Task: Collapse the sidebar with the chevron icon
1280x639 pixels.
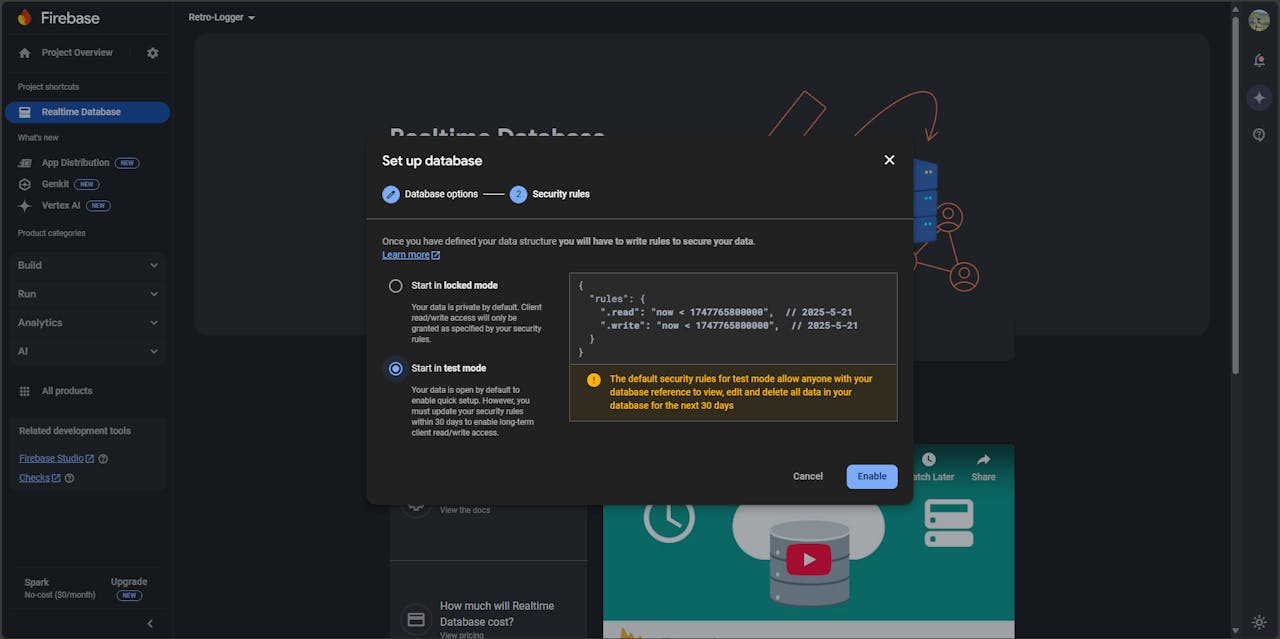Action: 150,624
